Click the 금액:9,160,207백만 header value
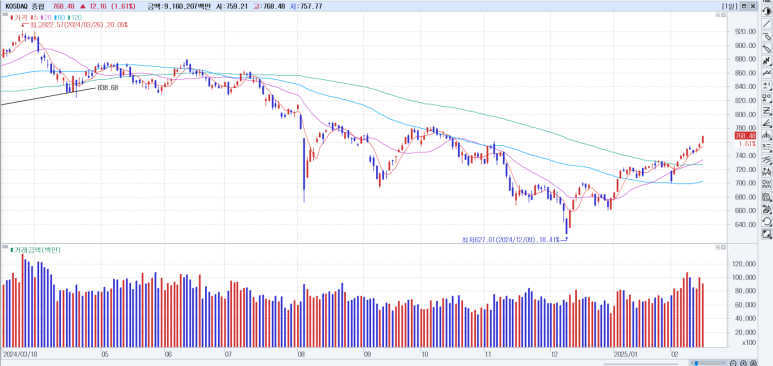This screenshot has height=366, width=773. tap(179, 6)
